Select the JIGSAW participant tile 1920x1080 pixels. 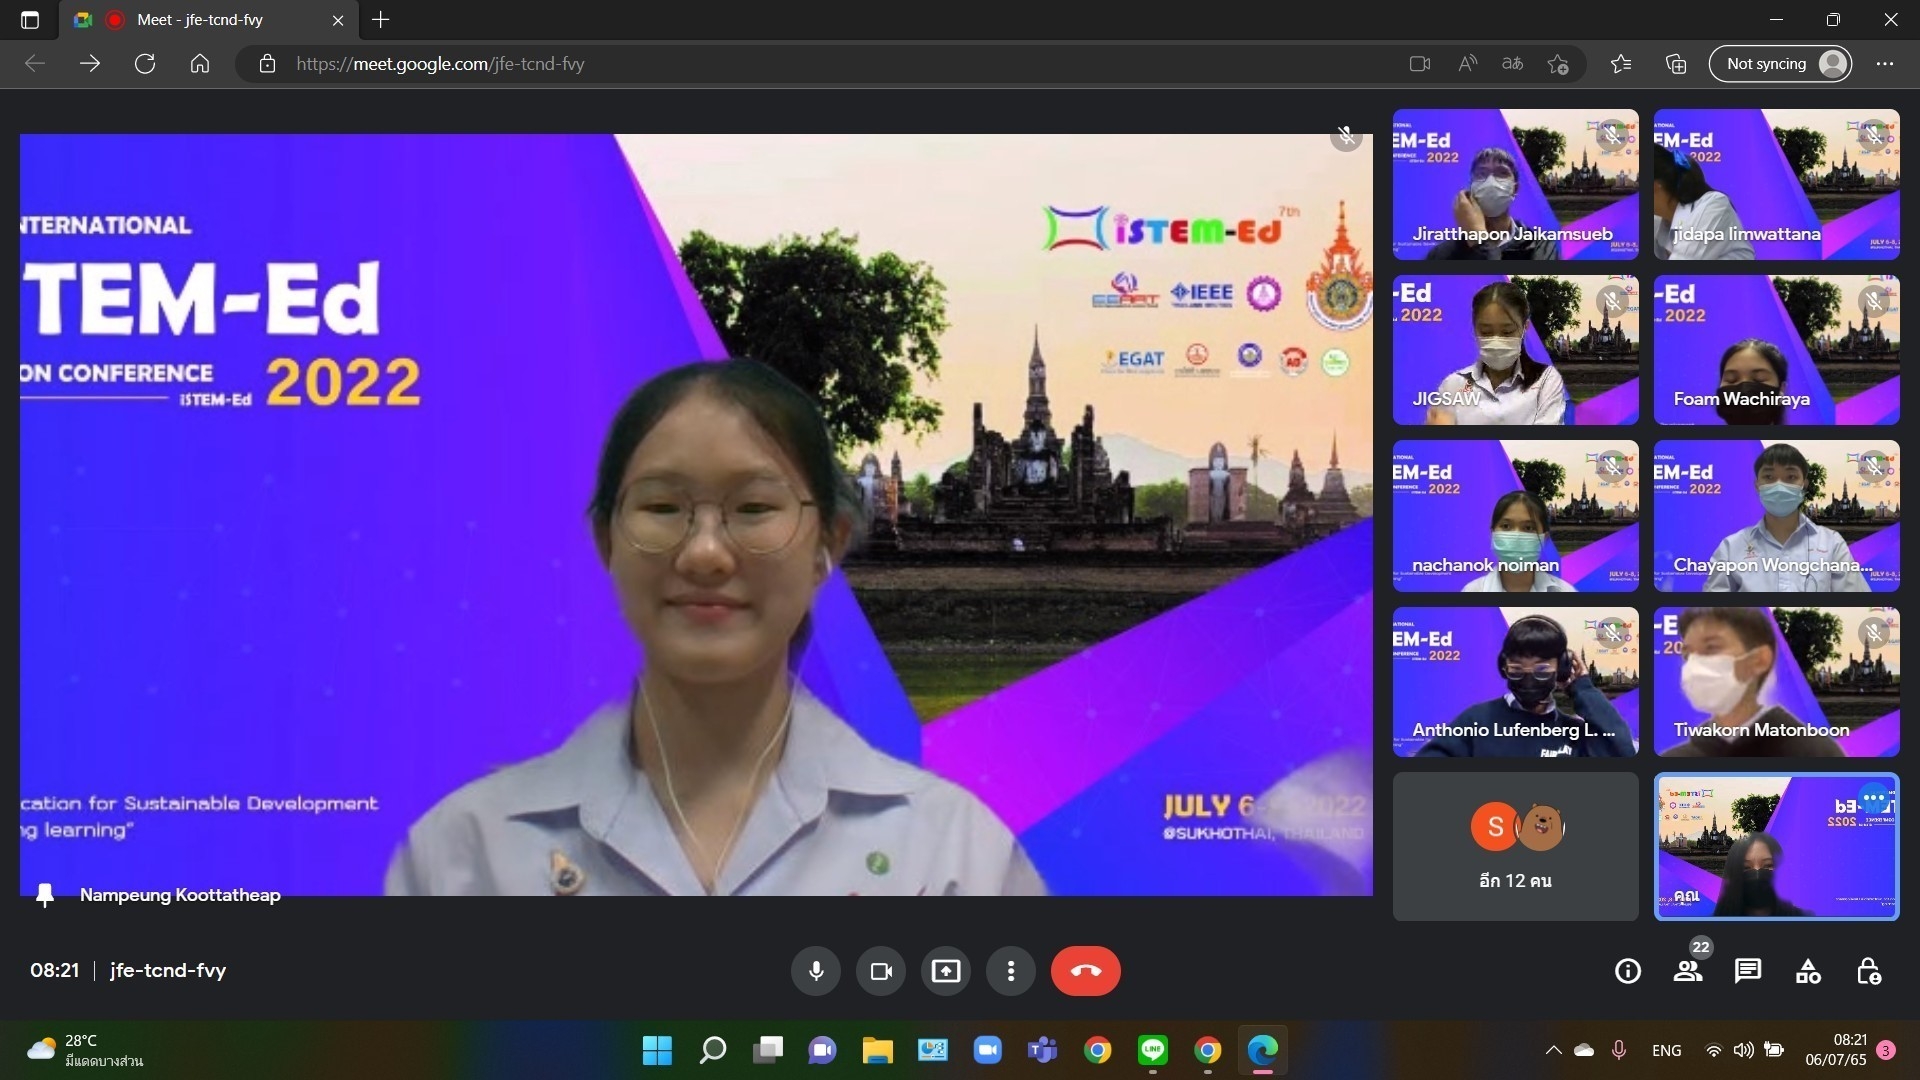[x=1516, y=350]
